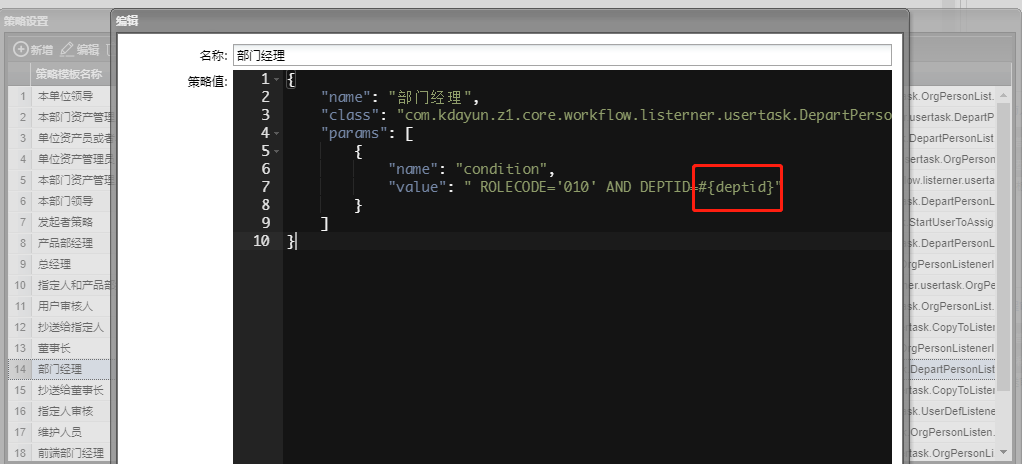Click the class string on line 3

click(x=640, y=115)
